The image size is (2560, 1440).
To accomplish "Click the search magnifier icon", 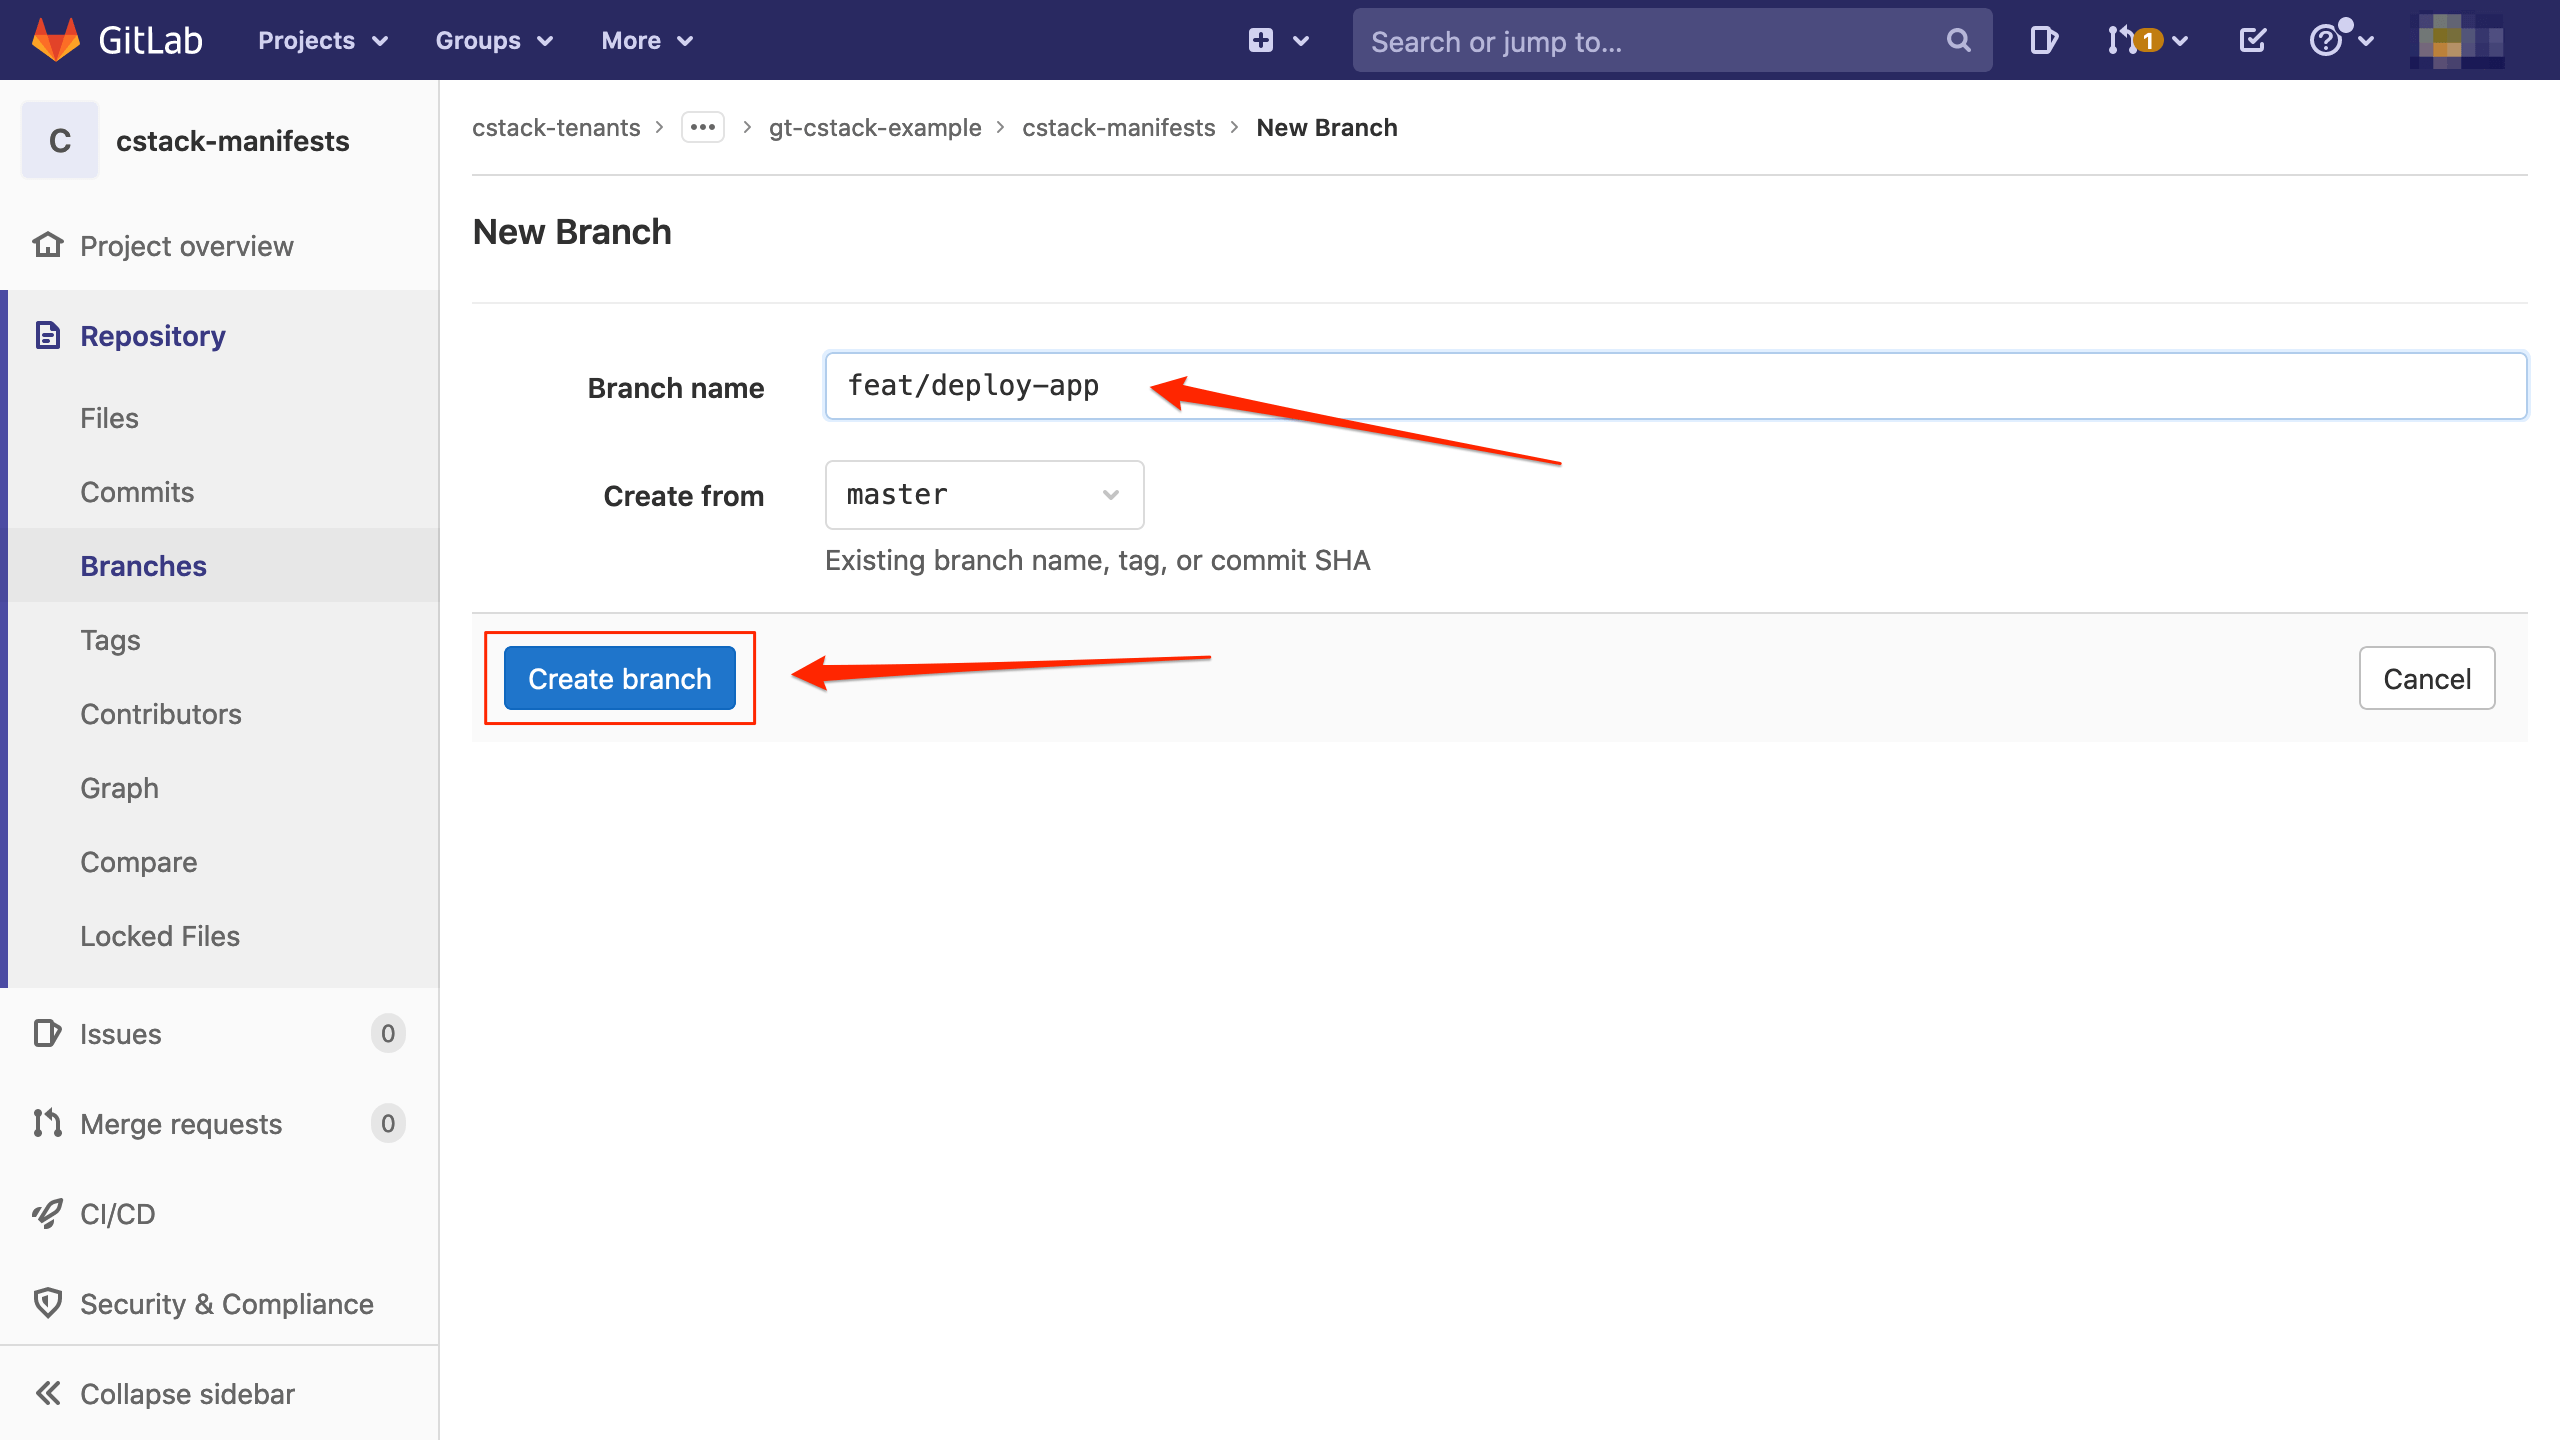I will coord(1957,40).
